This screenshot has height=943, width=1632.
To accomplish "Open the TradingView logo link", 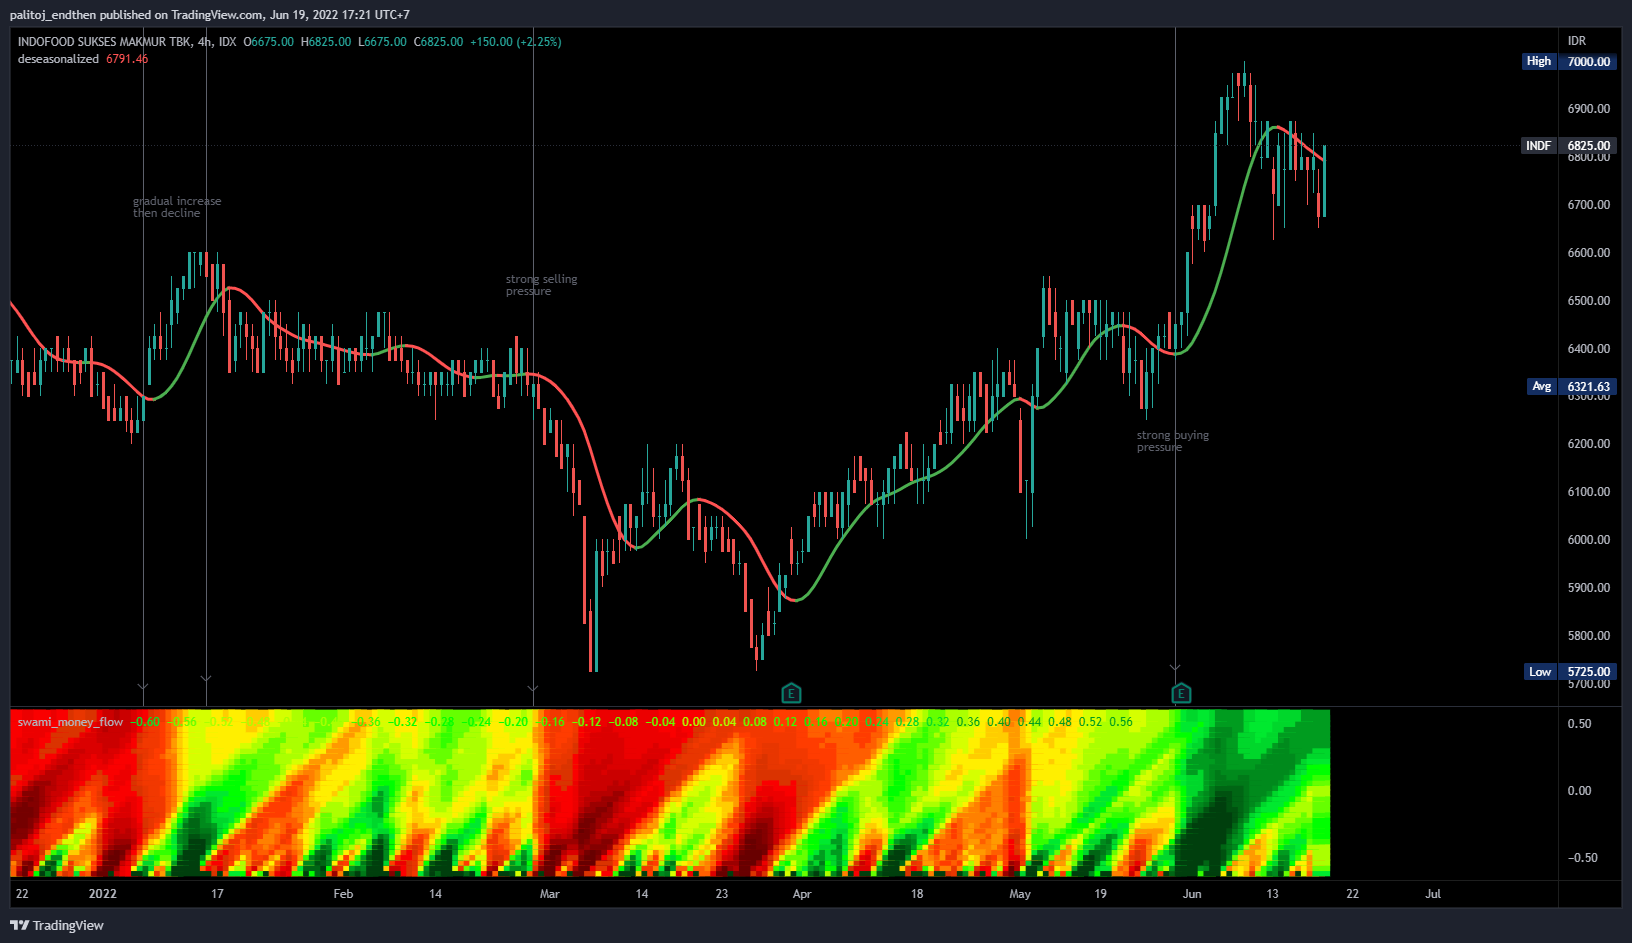I will [57, 925].
